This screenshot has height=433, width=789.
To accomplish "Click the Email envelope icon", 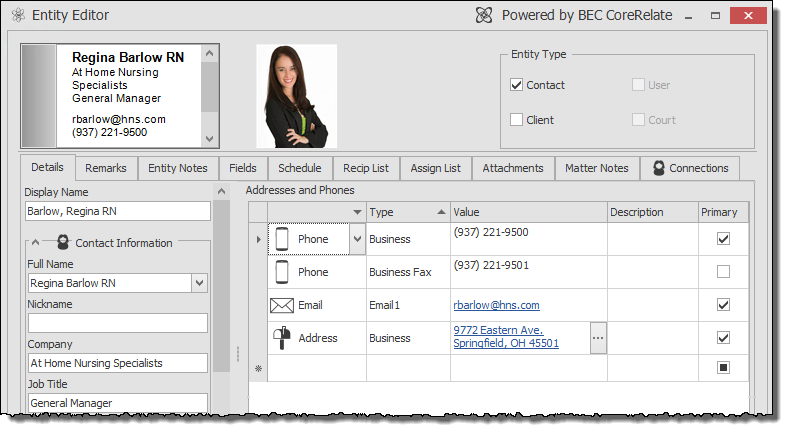I will pyautogui.click(x=282, y=305).
